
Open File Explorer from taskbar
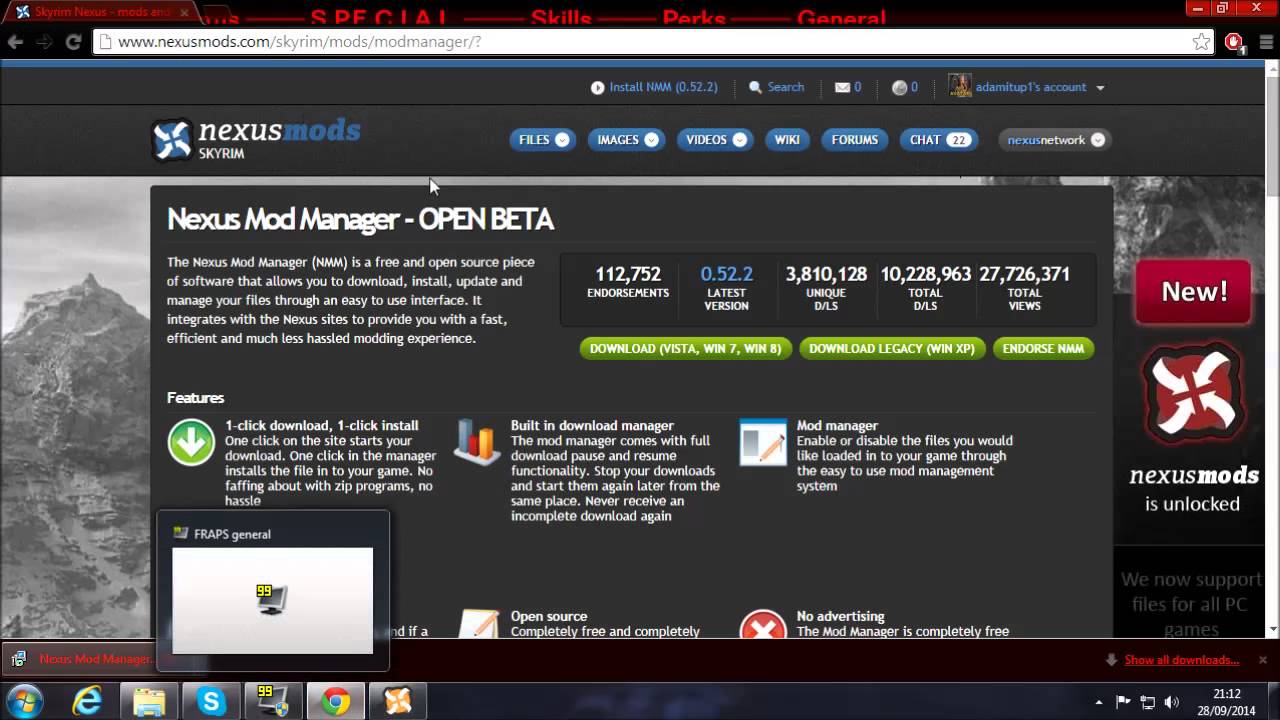pyautogui.click(x=149, y=701)
